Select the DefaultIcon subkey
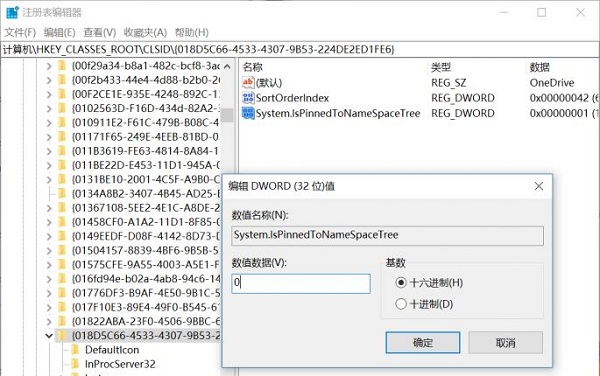The width and height of the screenshot is (600, 376). [112, 350]
